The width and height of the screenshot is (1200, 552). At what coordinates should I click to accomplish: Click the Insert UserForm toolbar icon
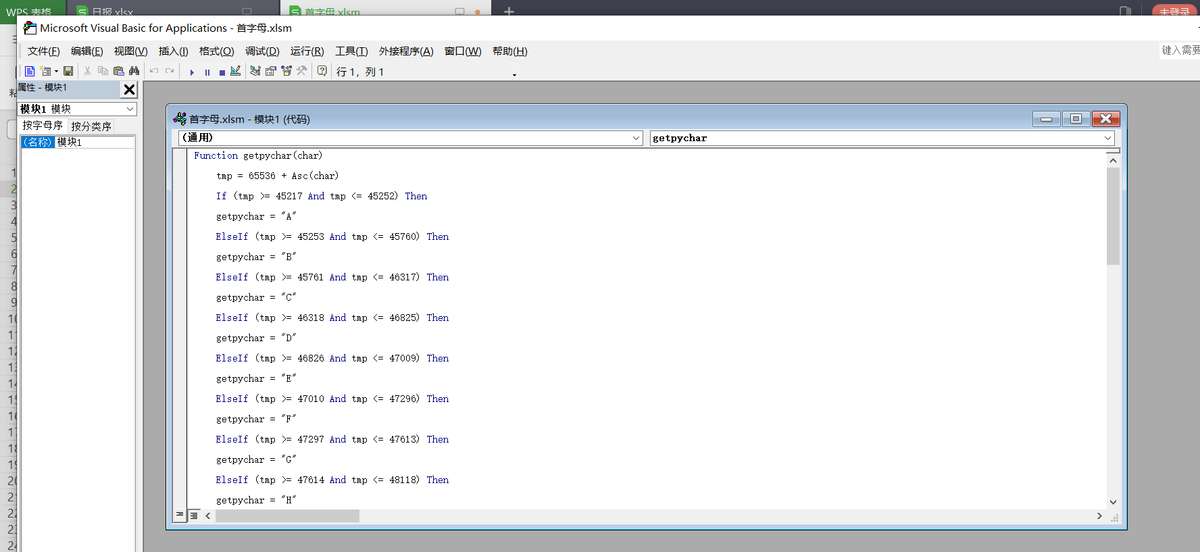[x=46, y=71]
